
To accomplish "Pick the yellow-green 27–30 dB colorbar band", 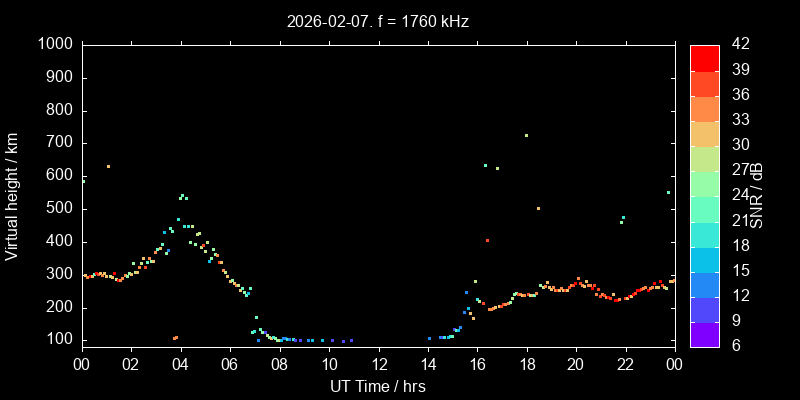I will coord(704,158).
